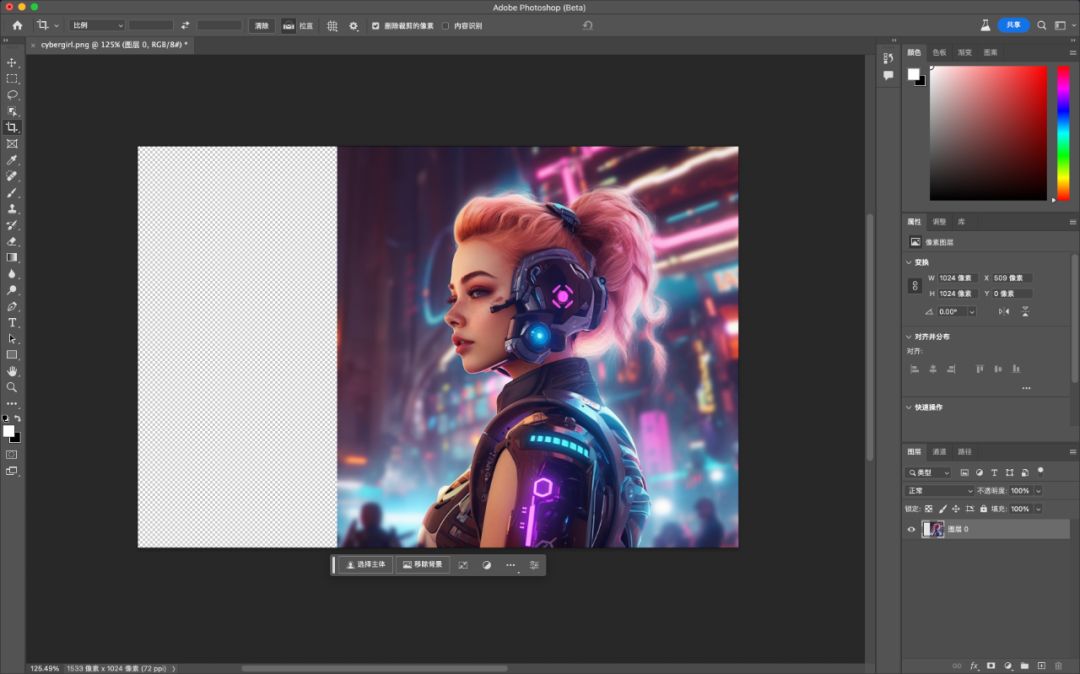Screen dimensions: 1080x674
Task: Open crop overlay grid options
Action: 332,25
